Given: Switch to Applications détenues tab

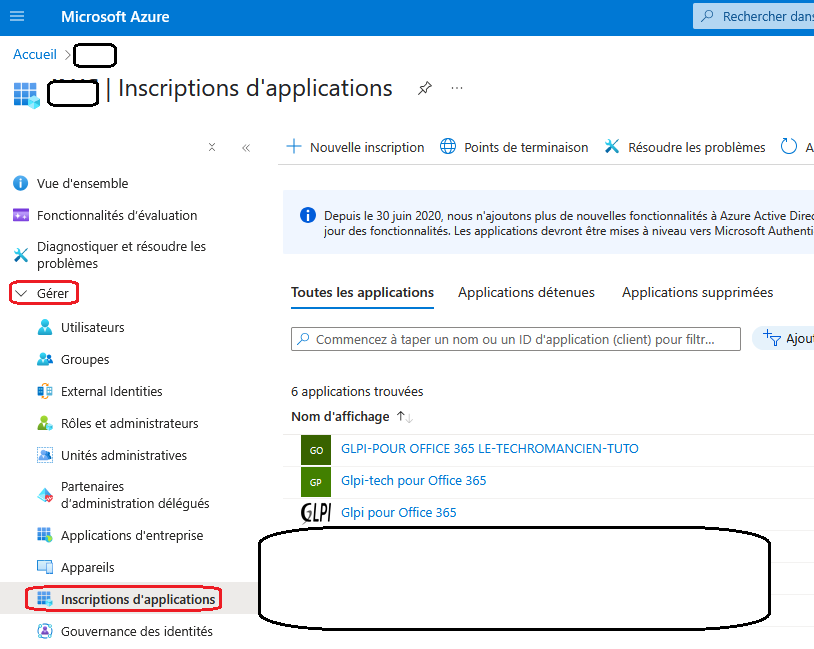Looking at the screenshot, I should pyautogui.click(x=526, y=292).
